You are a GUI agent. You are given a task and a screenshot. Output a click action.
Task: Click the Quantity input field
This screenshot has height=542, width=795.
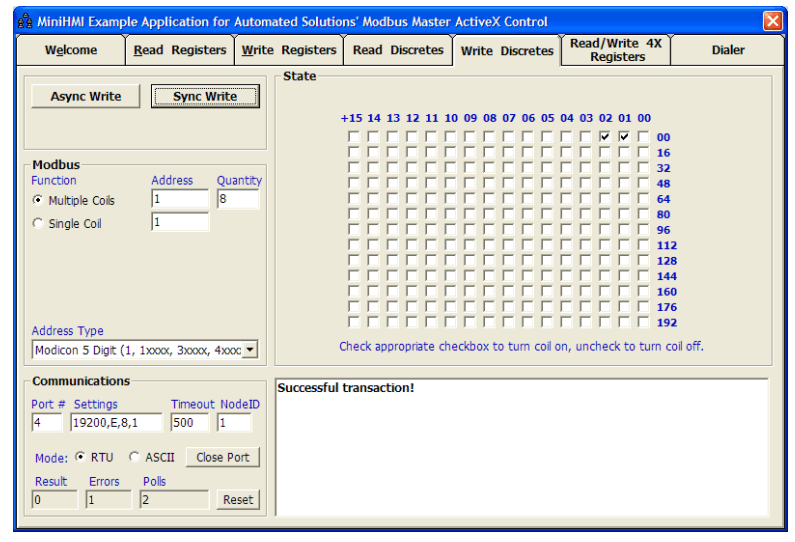238,199
